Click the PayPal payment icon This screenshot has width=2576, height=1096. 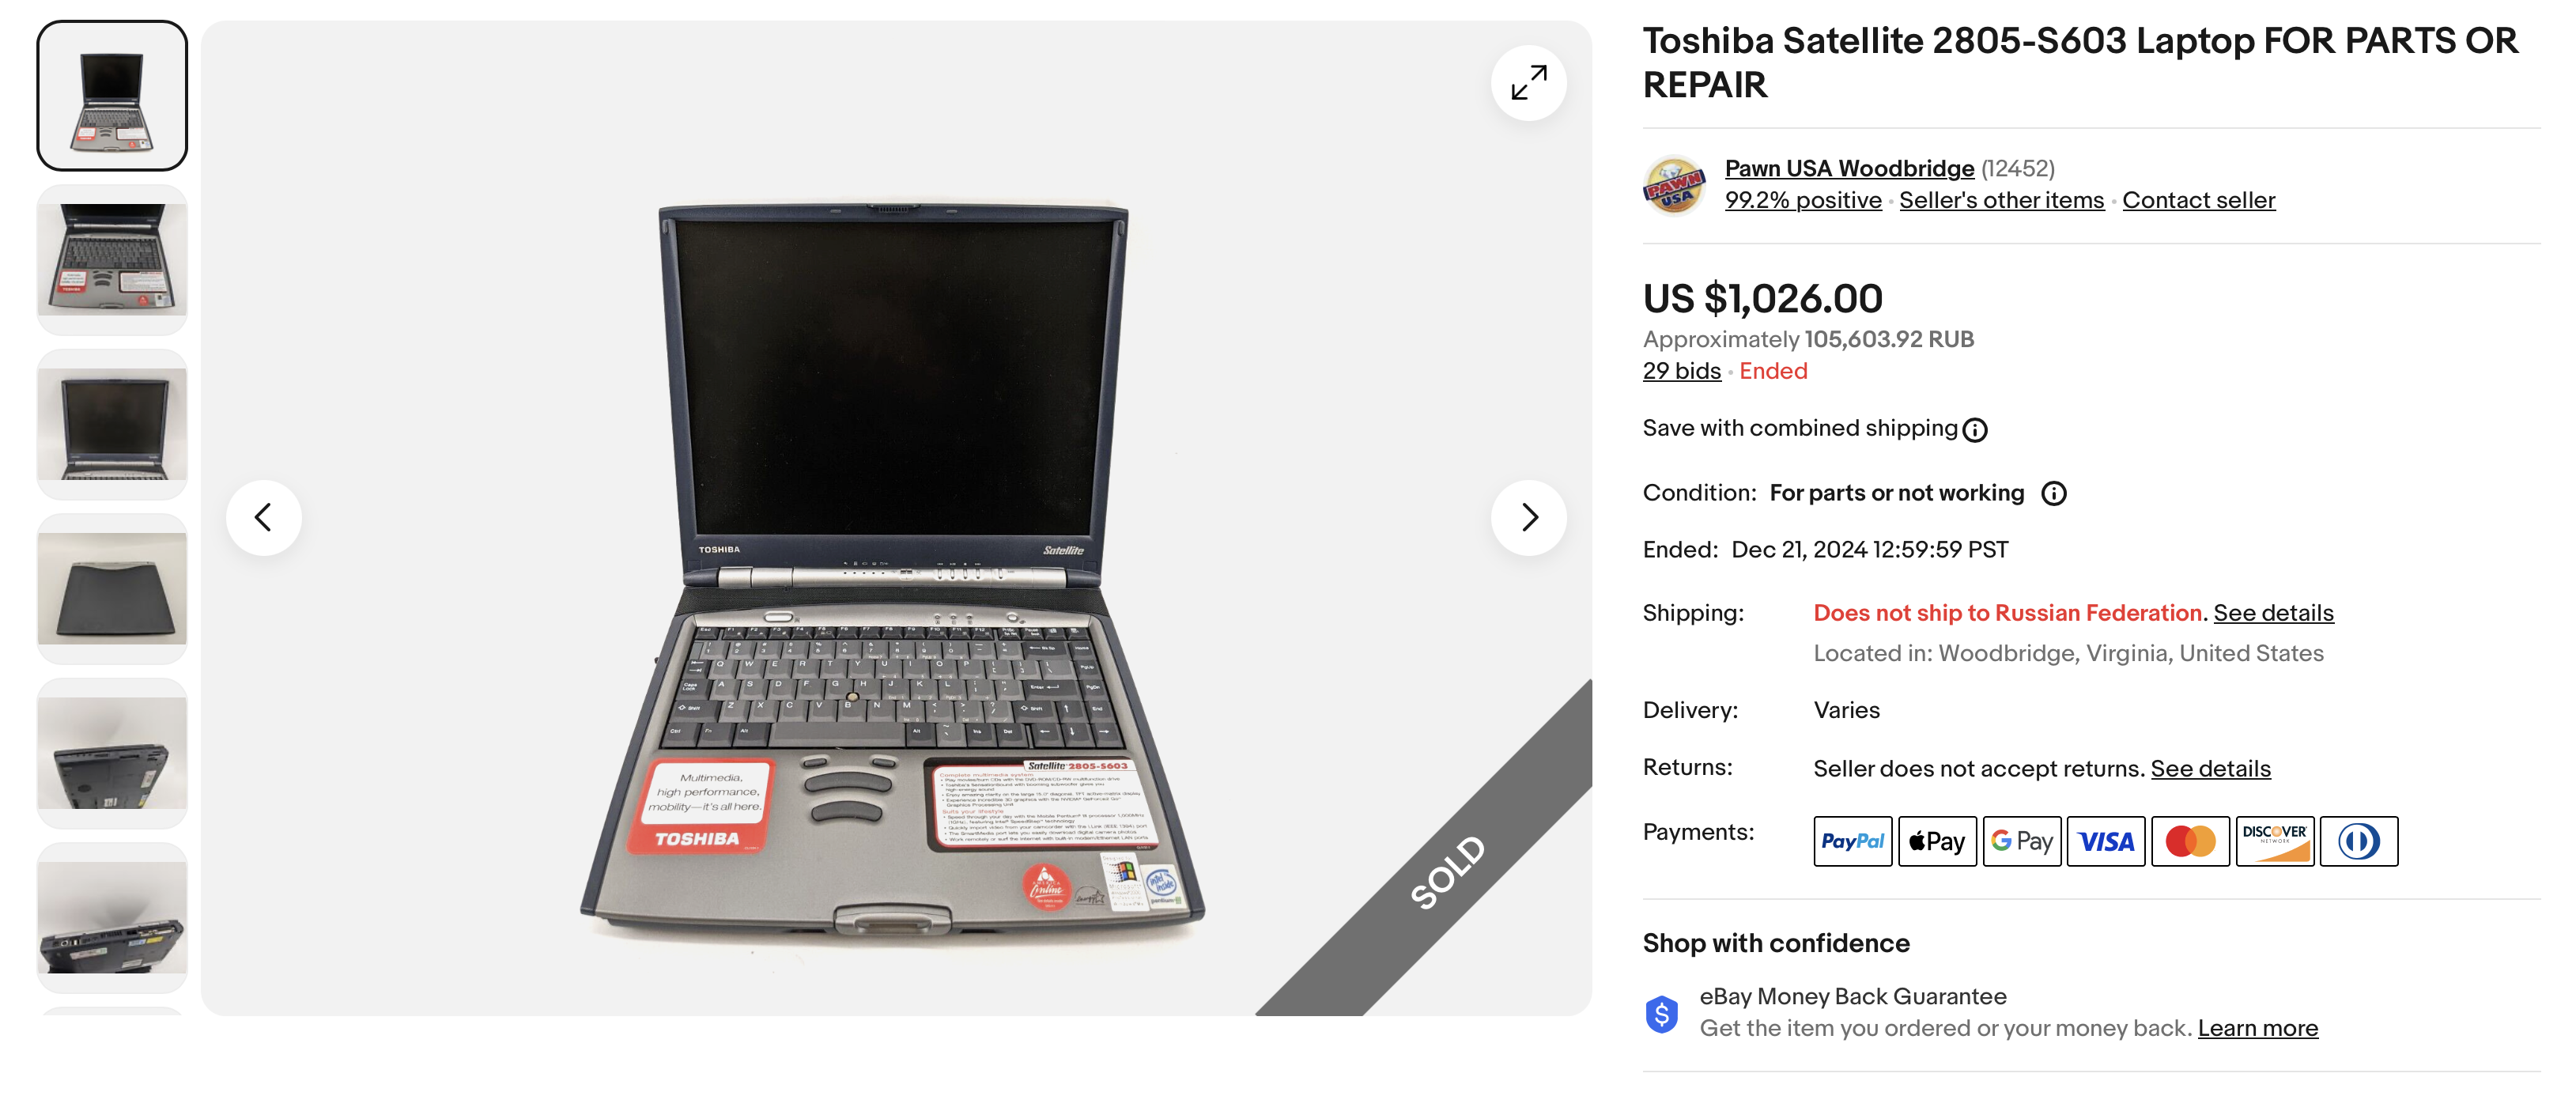[x=1852, y=841]
